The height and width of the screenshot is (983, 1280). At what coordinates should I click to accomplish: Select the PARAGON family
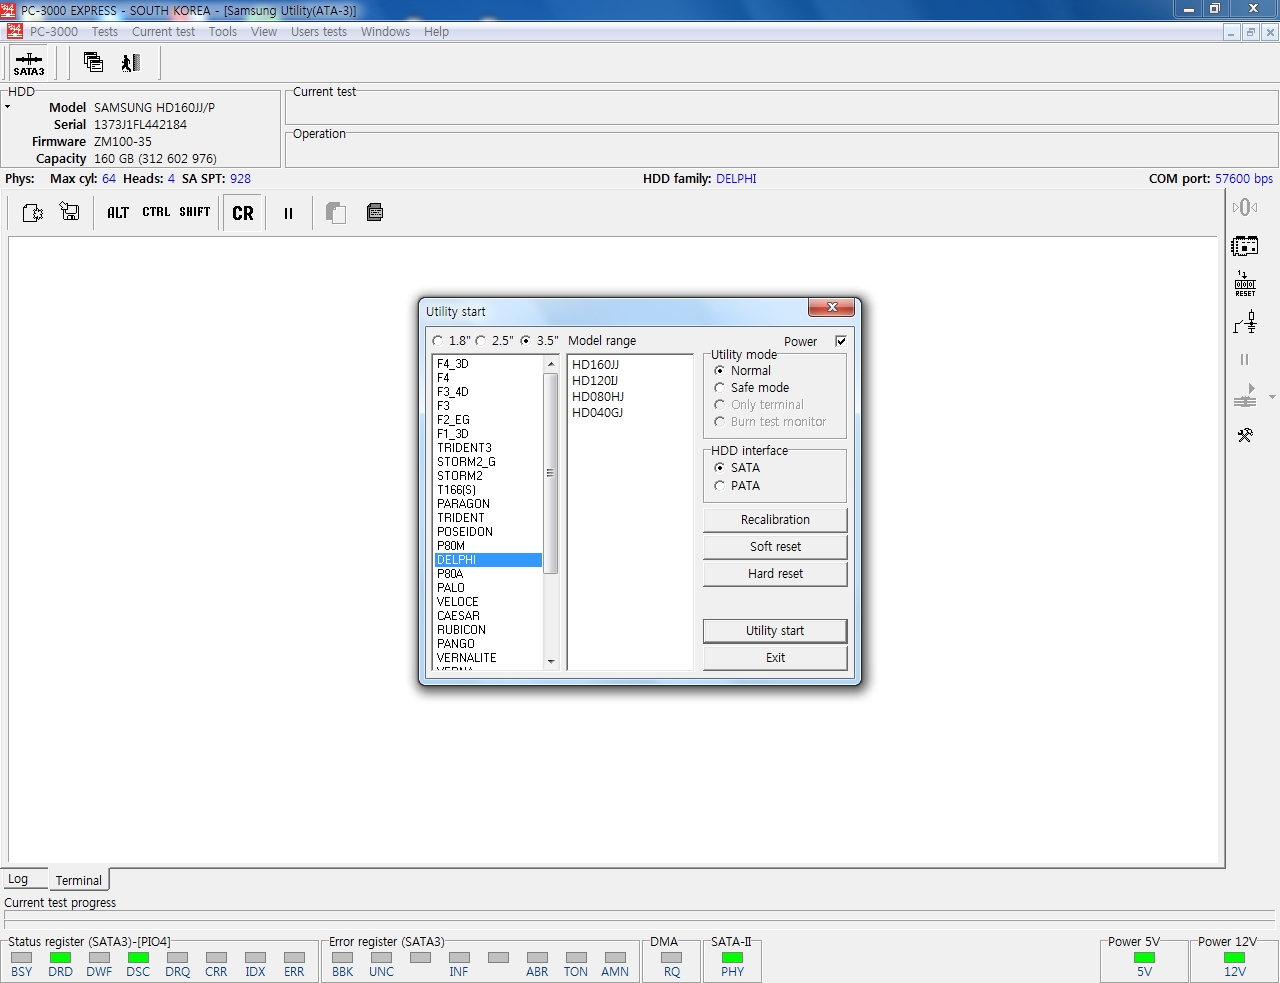pyautogui.click(x=463, y=504)
